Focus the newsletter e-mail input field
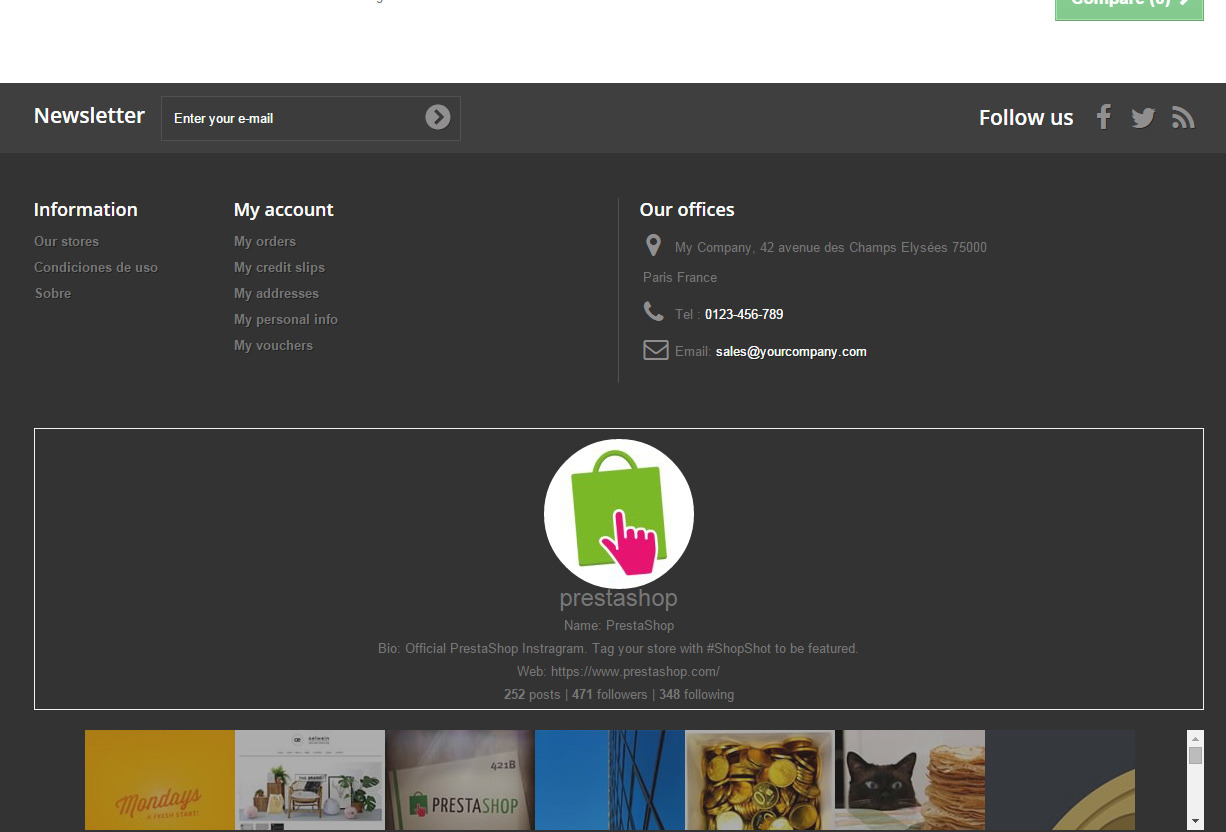Viewport: 1226px width, 832px height. (x=311, y=118)
